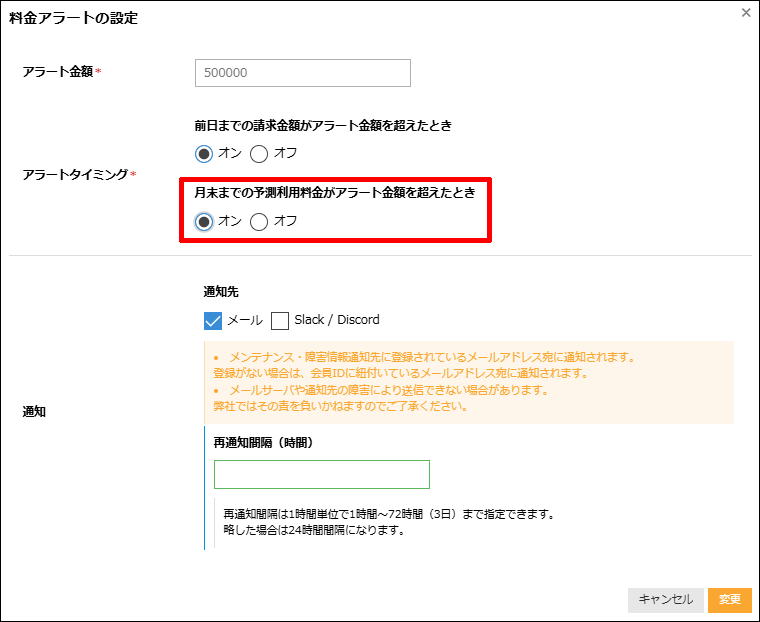
Task: Click the キャンセル button
Action: tap(665, 600)
